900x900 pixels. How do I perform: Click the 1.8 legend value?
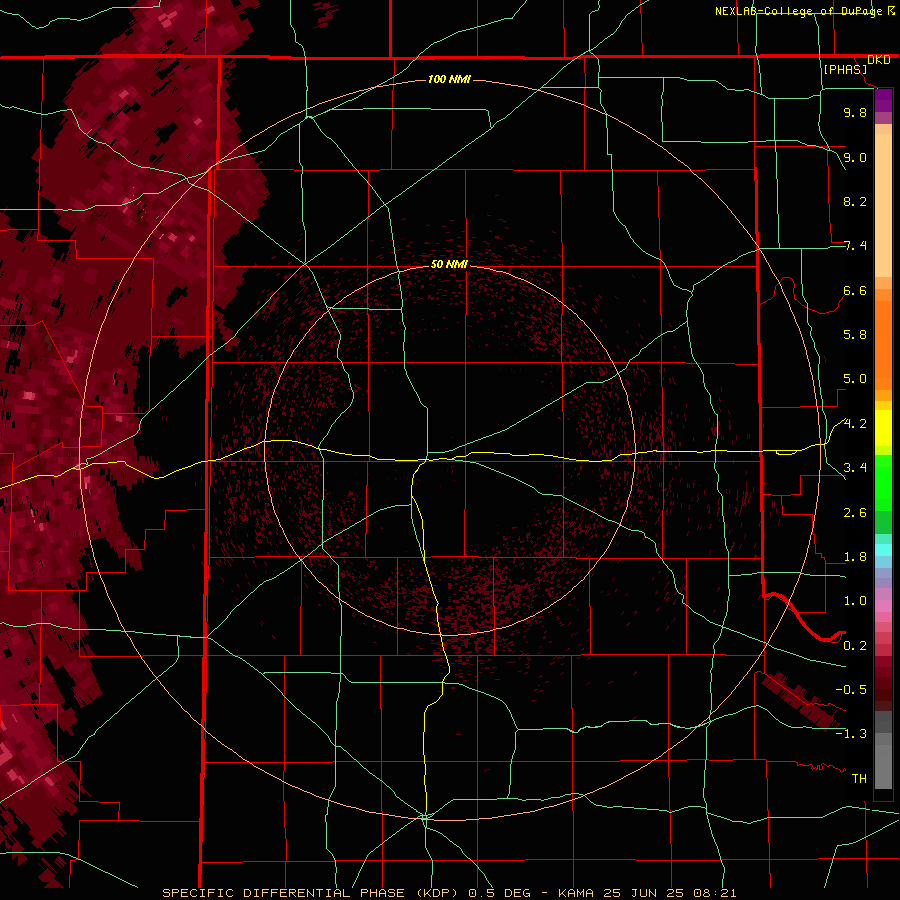(855, 557)
